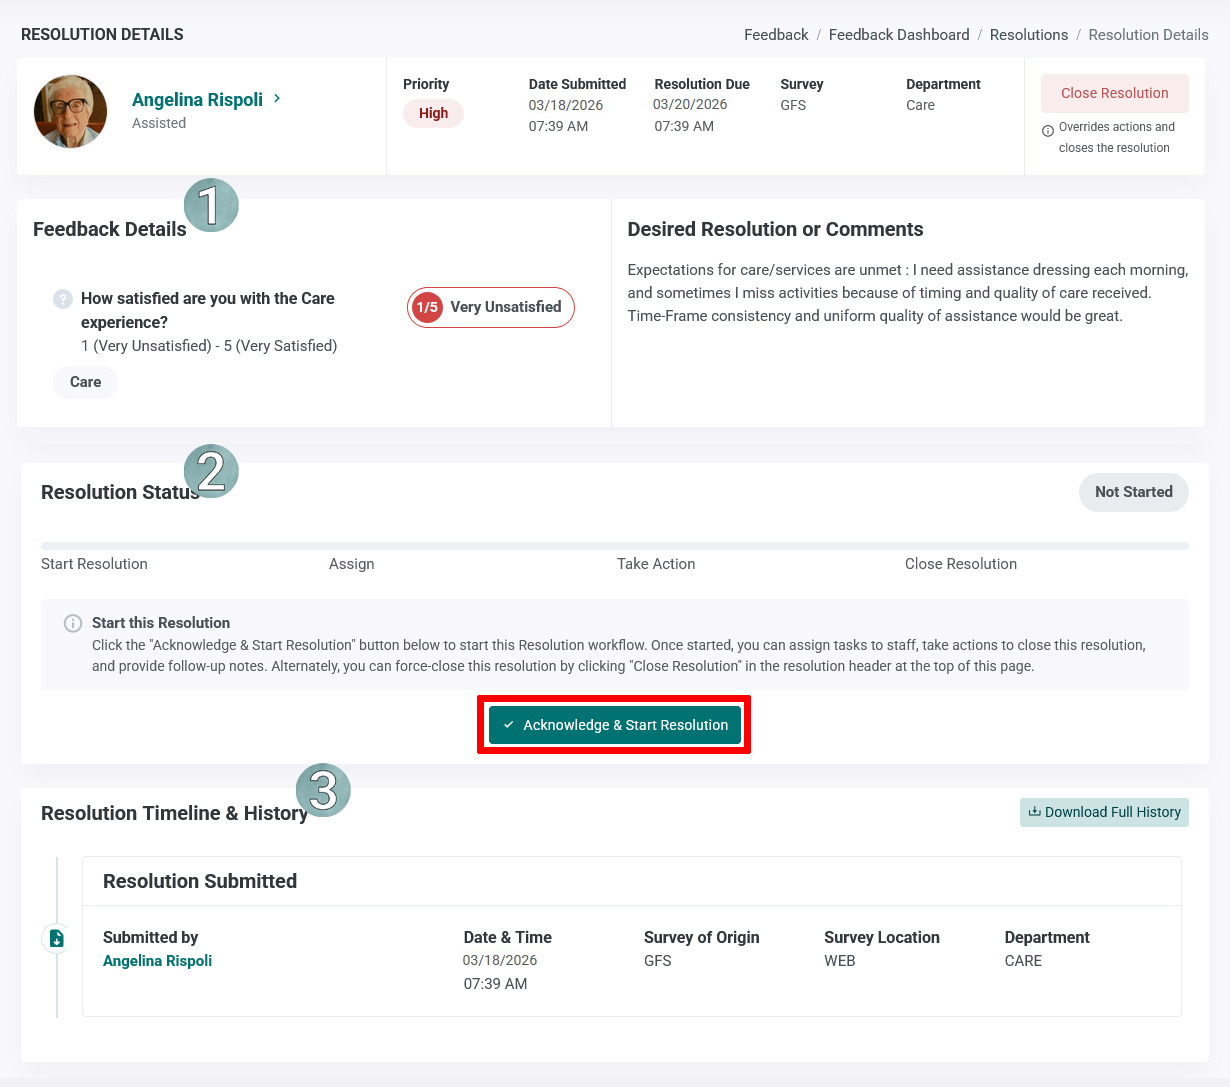Click the Resolution Timeline & History heading
This screenshot has width=1230, height=1087.
point(174,813)
